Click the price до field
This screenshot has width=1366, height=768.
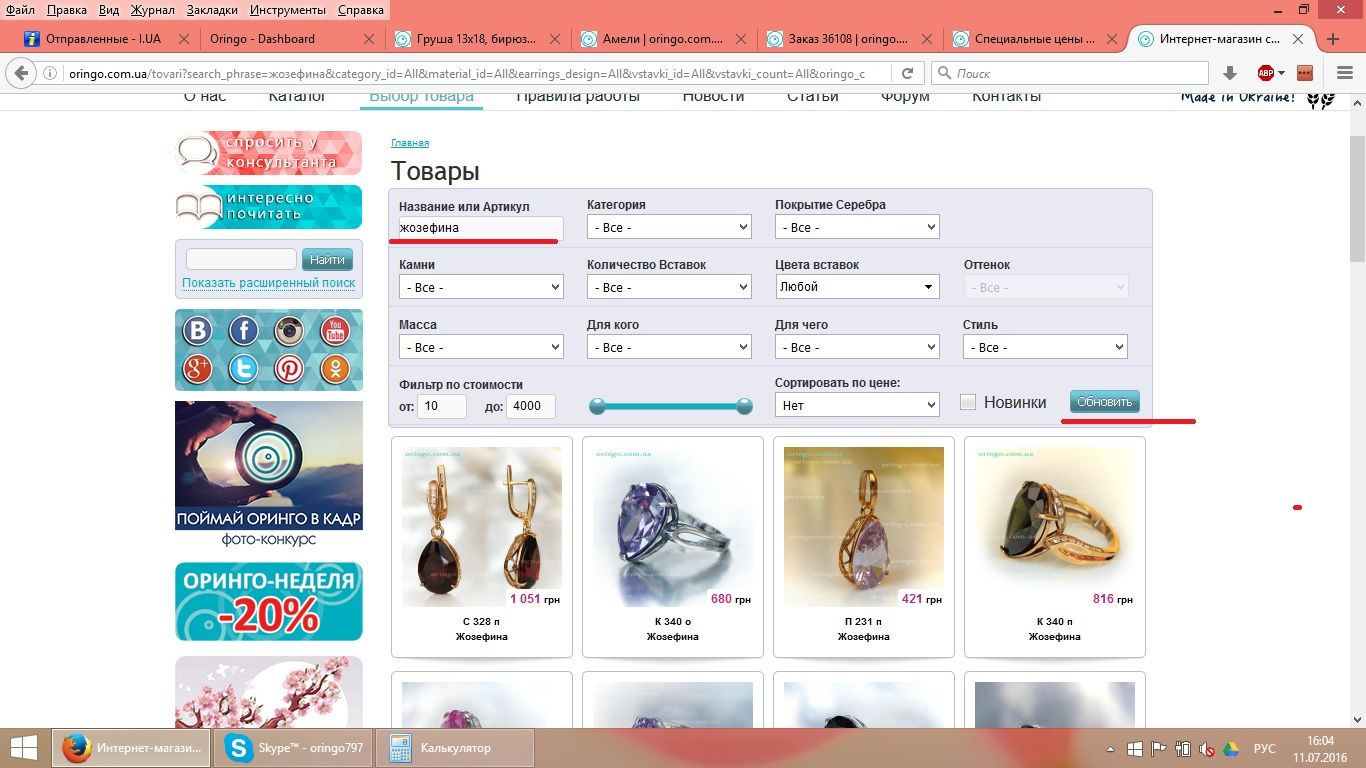[531, 406]
